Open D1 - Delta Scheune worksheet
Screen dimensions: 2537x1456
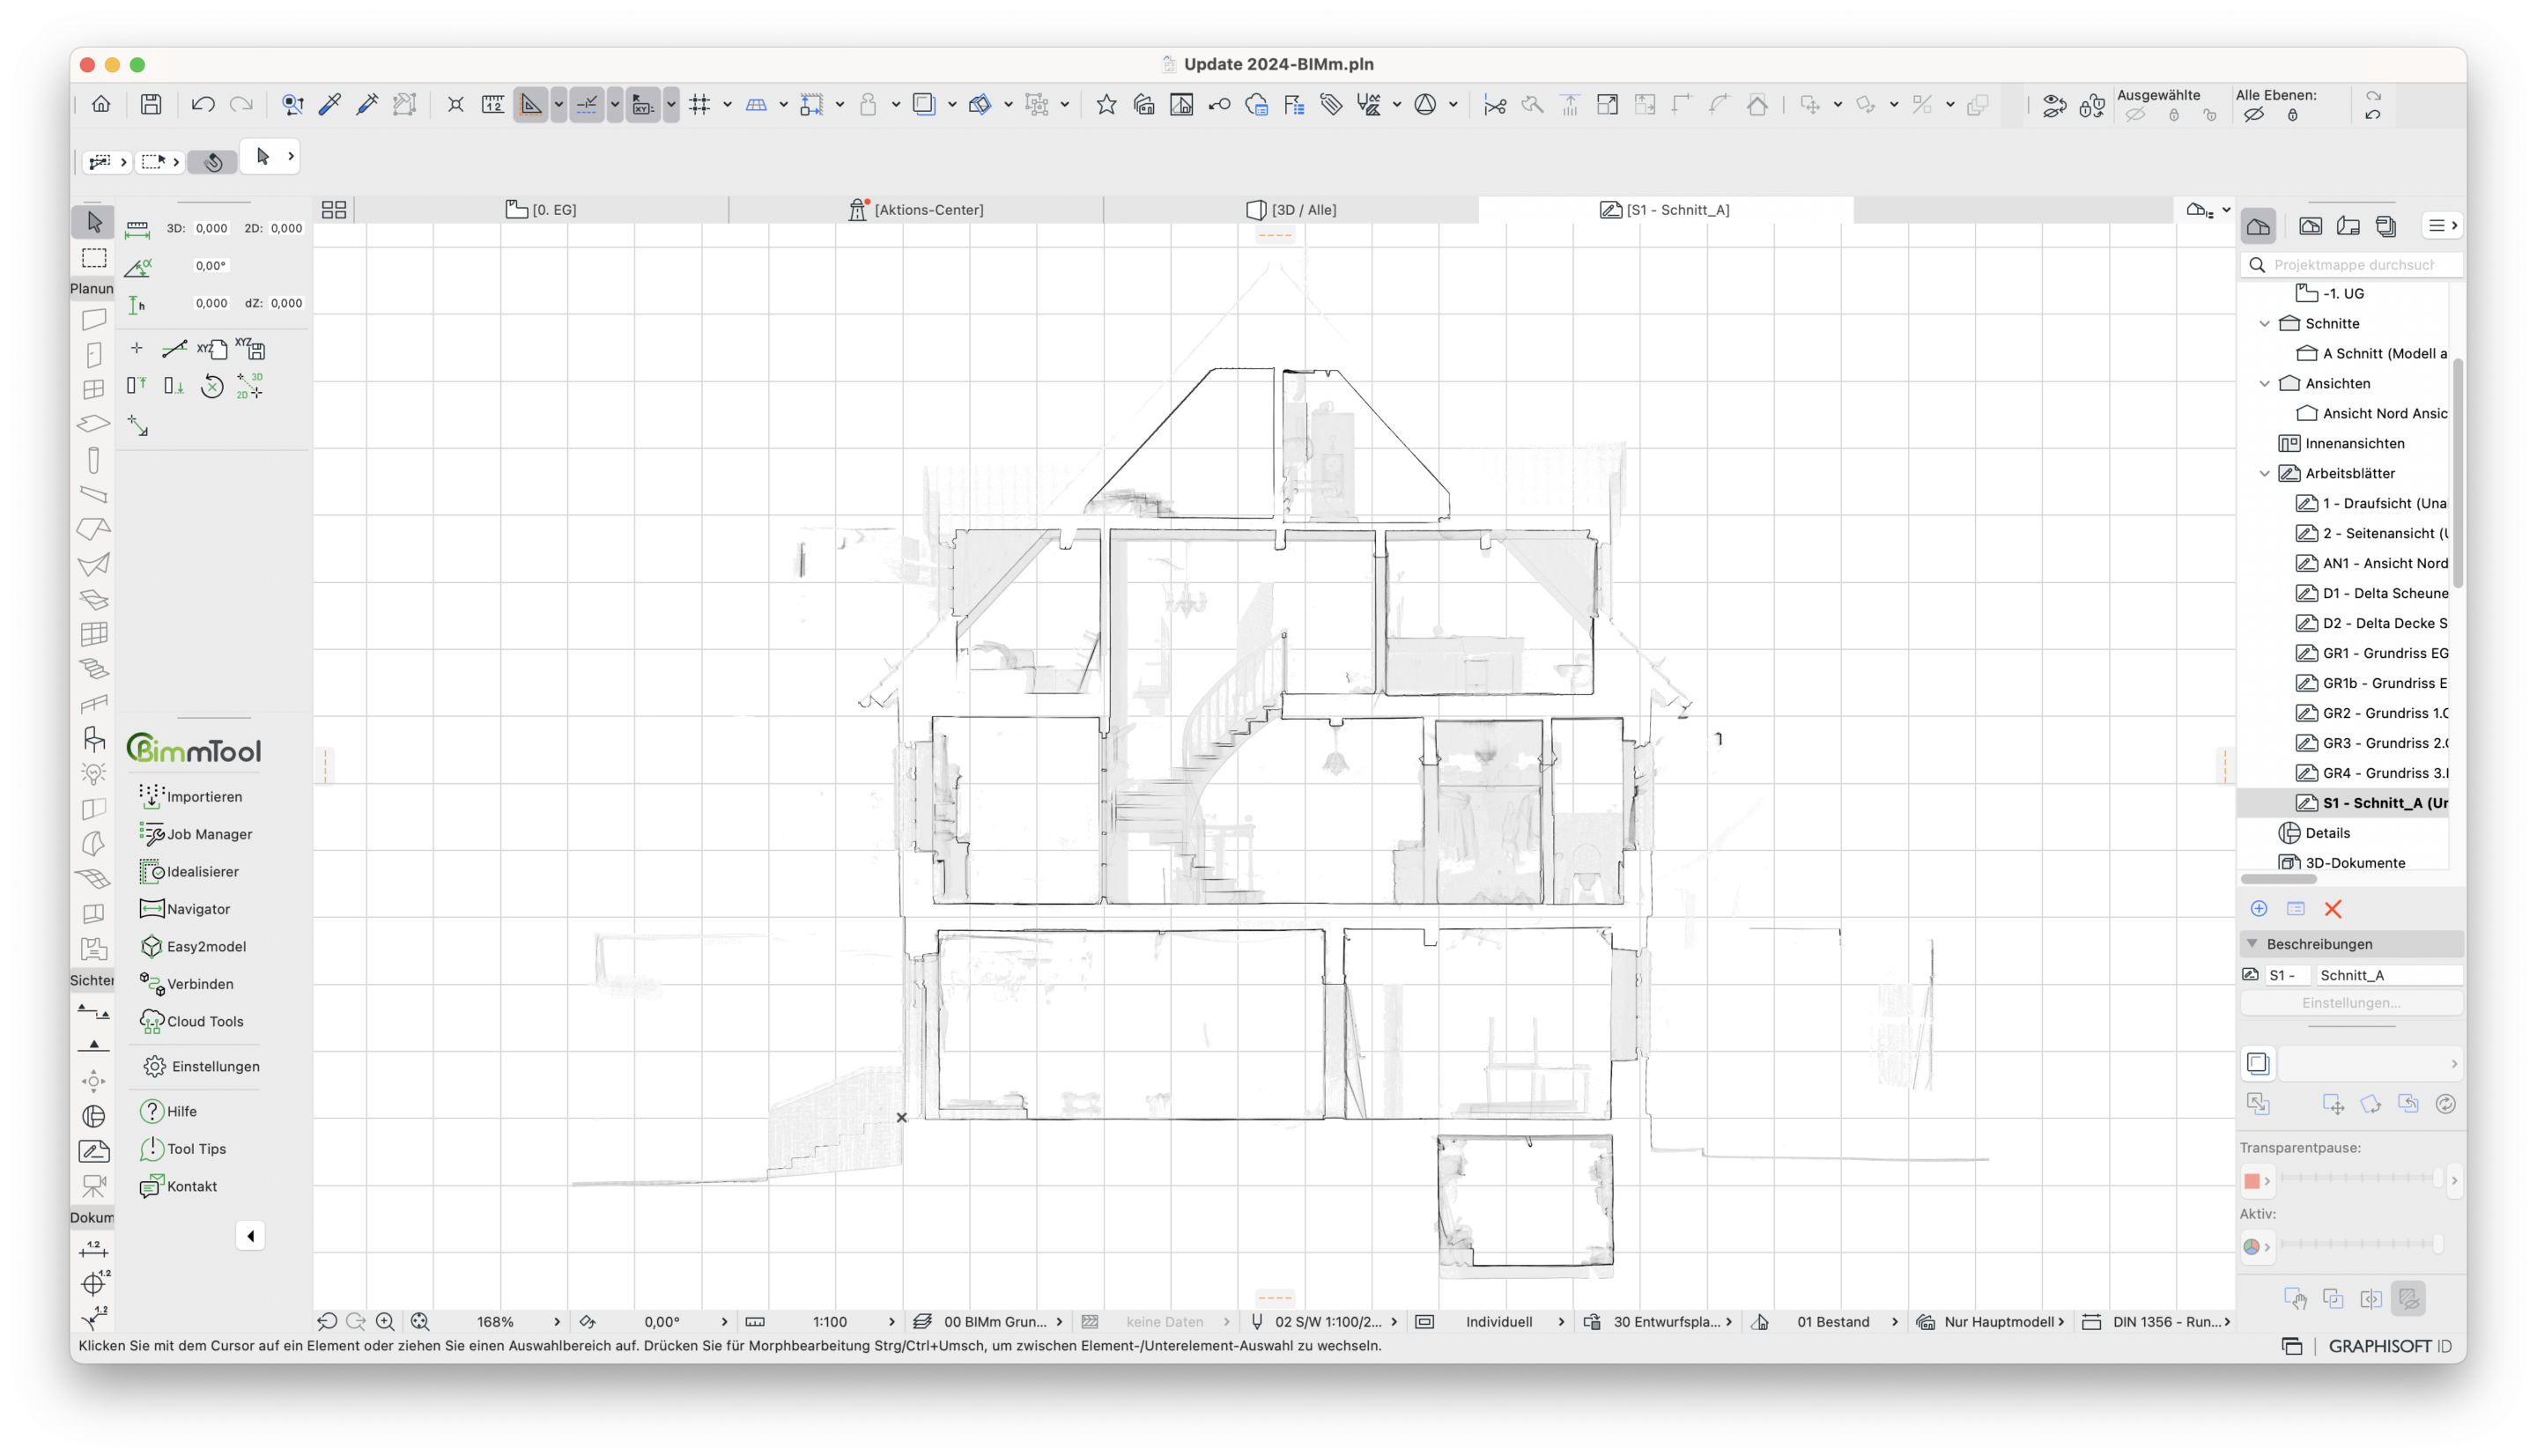coord(2371,593)
